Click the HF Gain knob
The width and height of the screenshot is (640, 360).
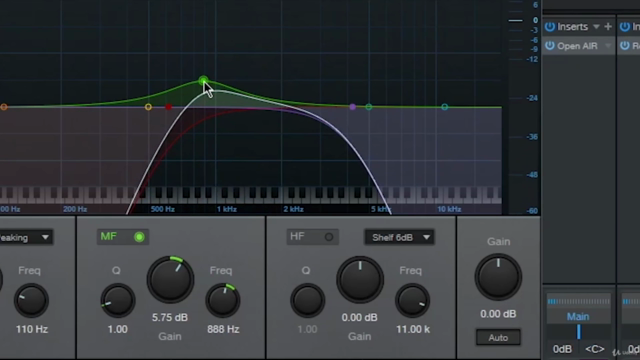pyautogui.click(x=360, y=280)
